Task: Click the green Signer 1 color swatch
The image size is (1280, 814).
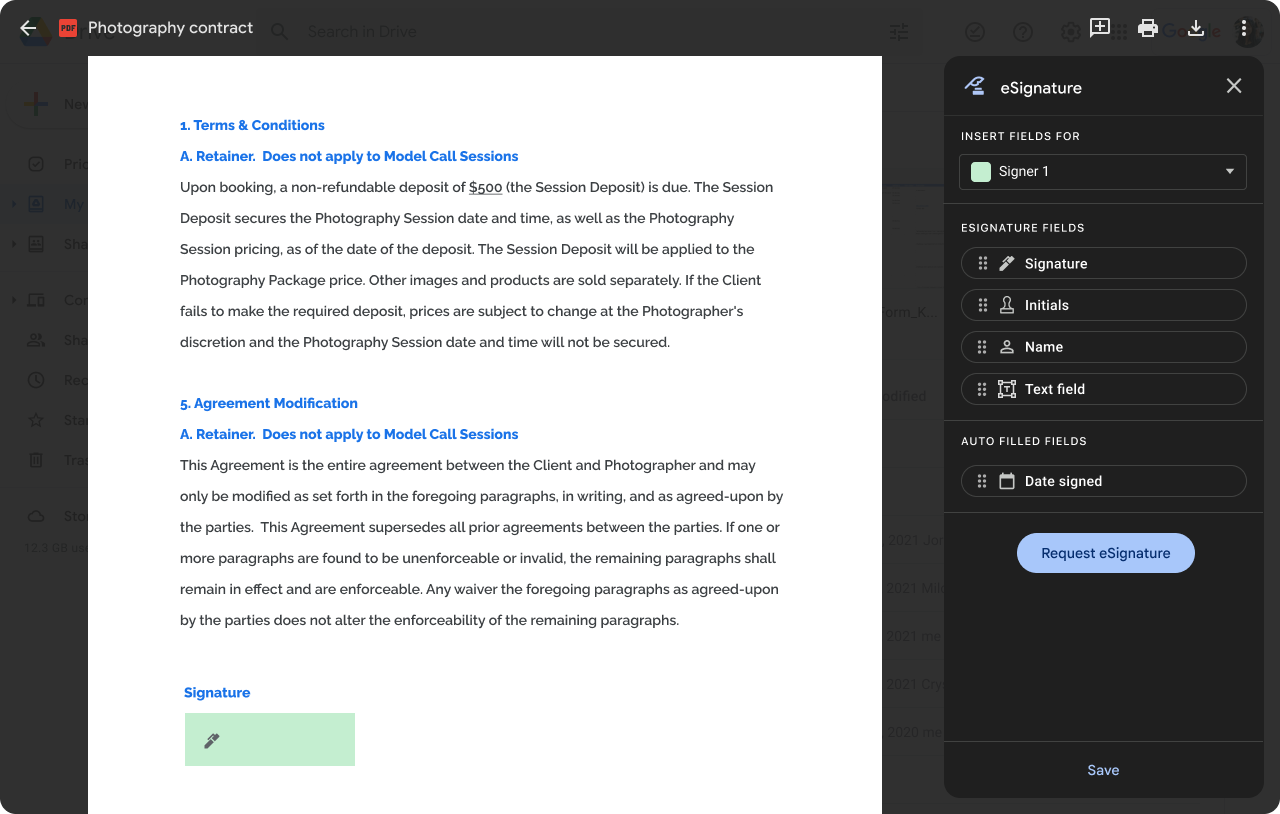Action: coord(981,172)
